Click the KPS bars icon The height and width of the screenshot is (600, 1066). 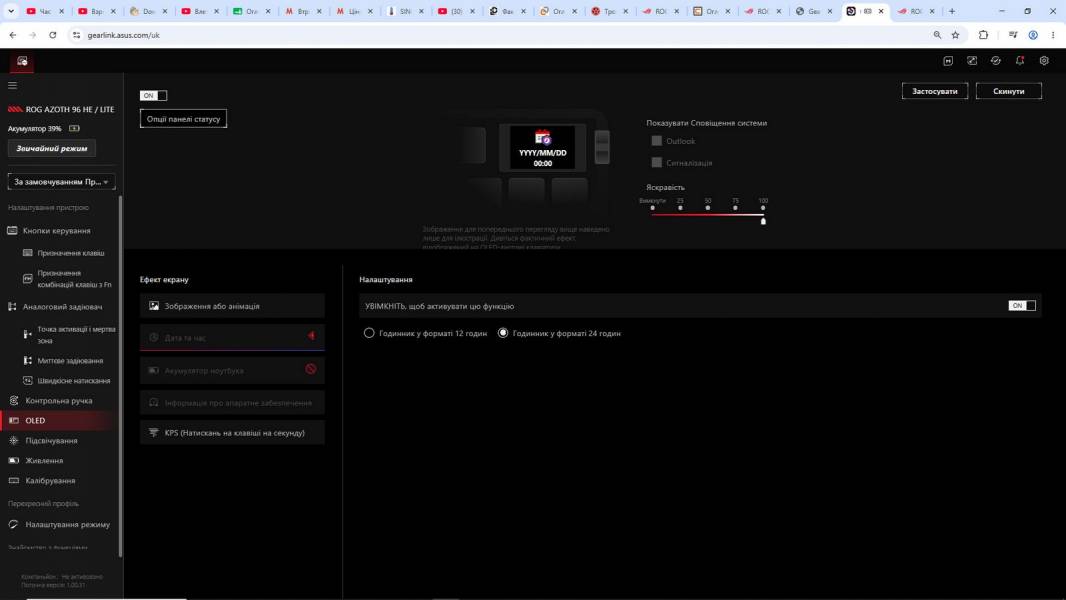pyautogui.click(x=154, y=433)
